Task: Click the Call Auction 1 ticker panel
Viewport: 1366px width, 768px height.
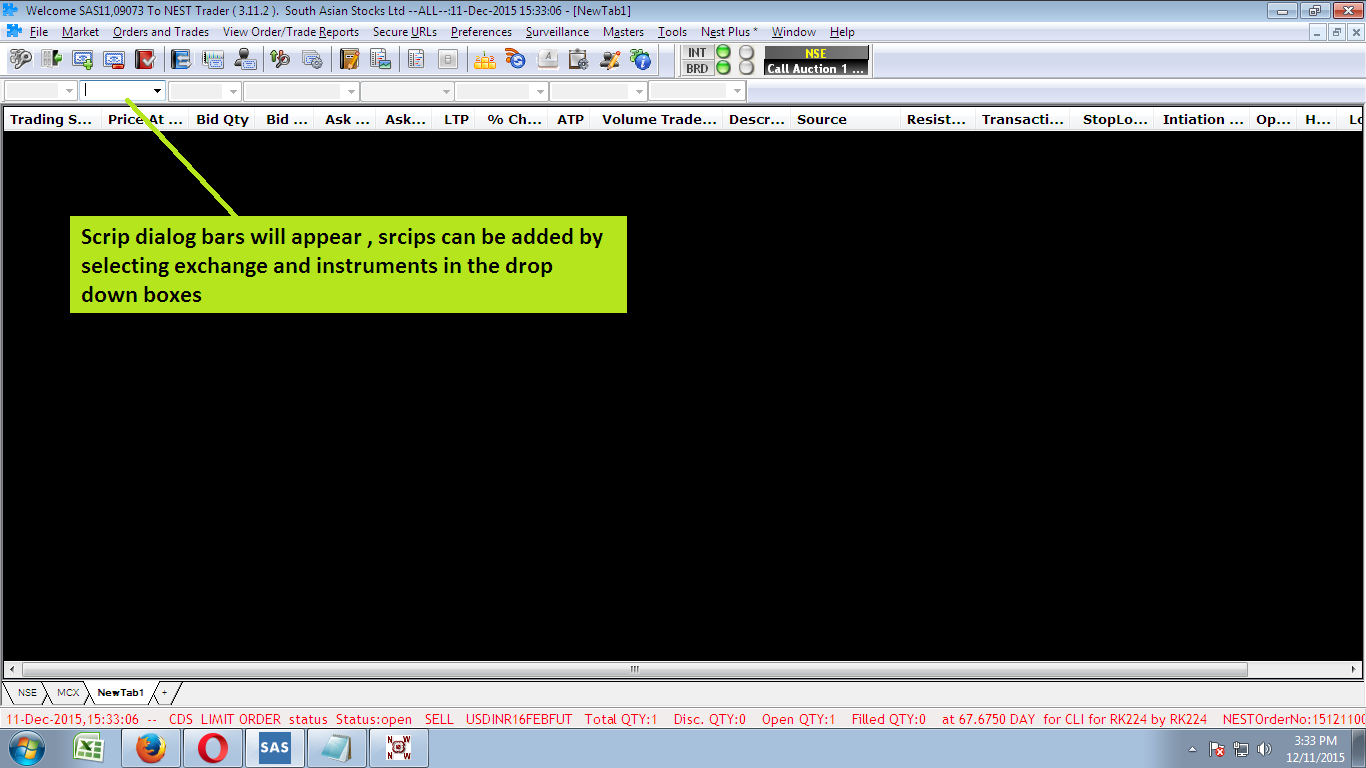Action: (816, 68)
